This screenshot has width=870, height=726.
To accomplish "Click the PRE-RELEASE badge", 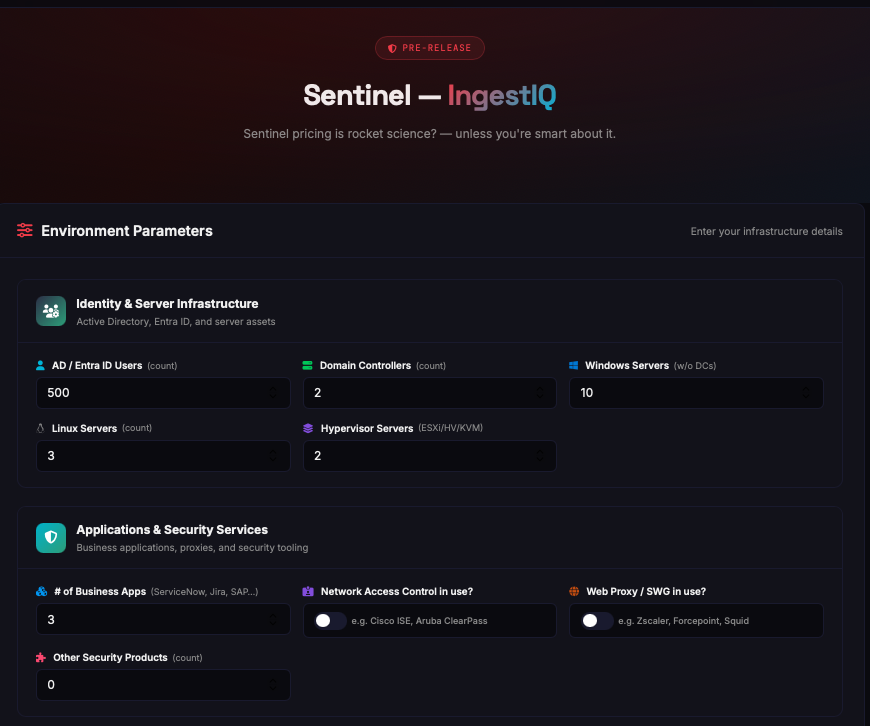I will pyautogui.click(x=430, y=48).
